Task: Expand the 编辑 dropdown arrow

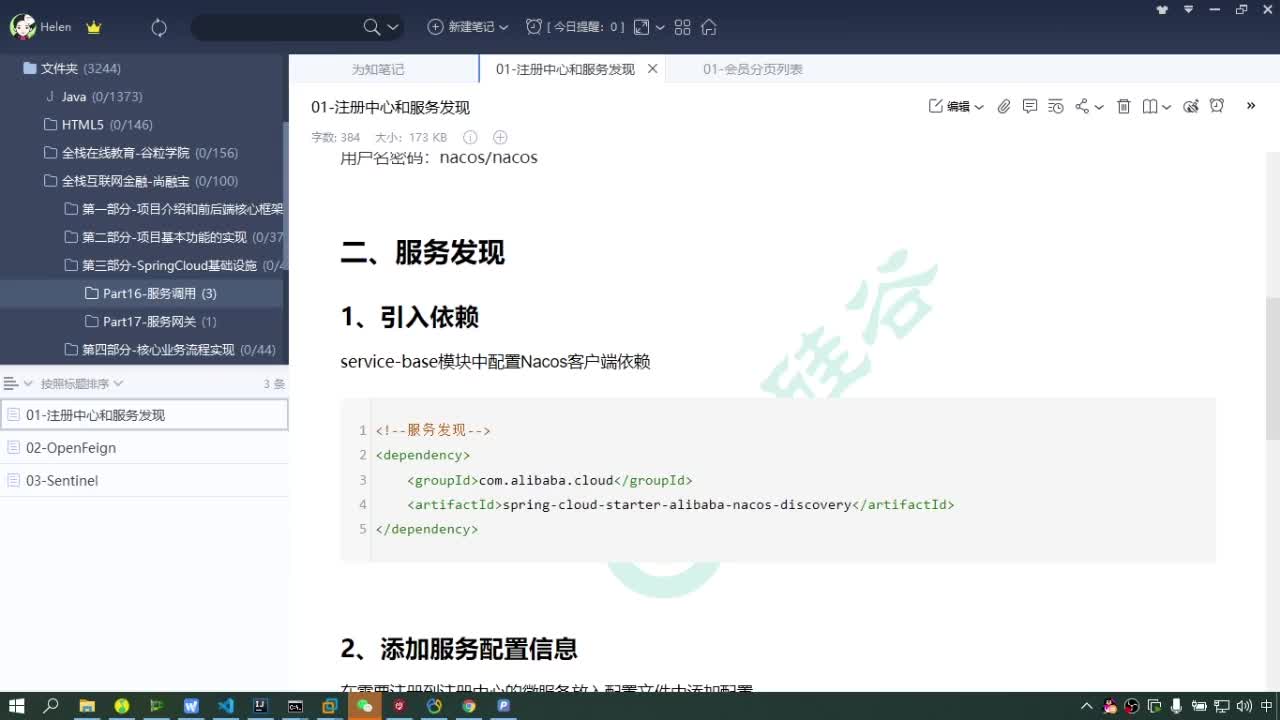Action: point(979,107)
